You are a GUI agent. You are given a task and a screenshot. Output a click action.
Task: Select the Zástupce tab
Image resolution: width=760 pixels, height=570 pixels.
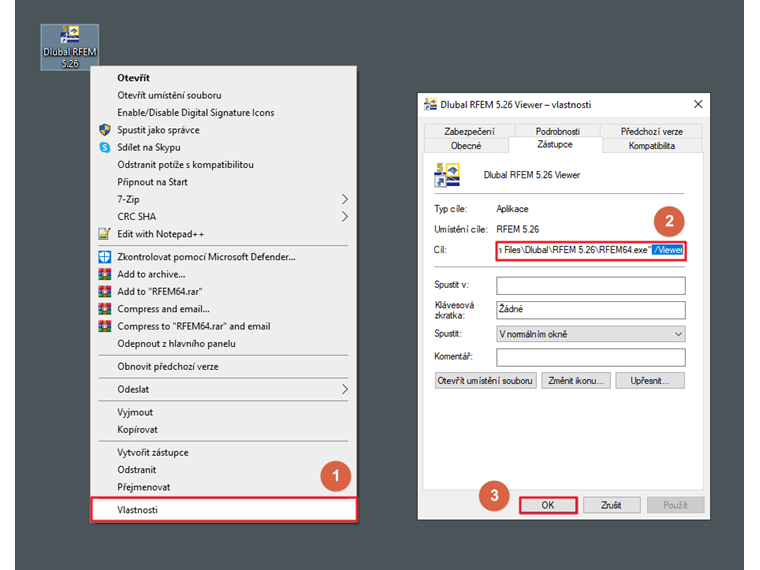555,144
